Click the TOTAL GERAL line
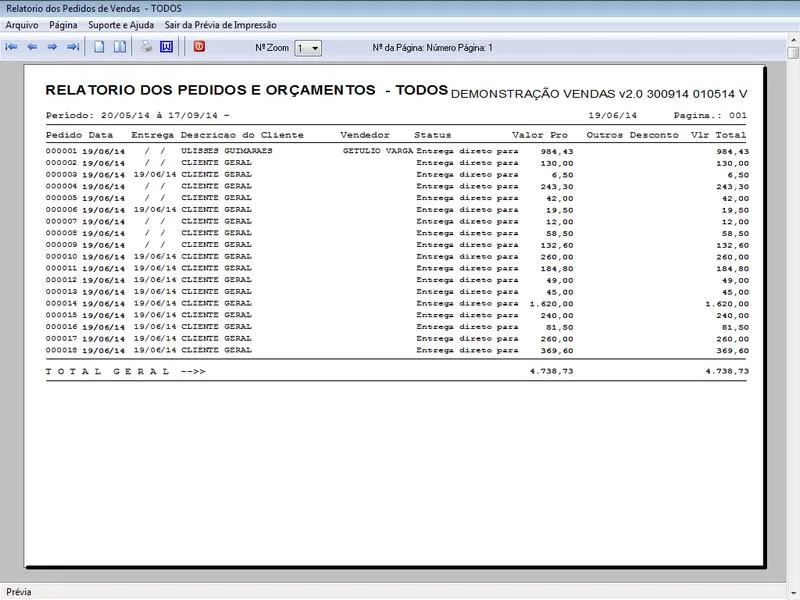Image resolution: width=800 pixels, height=600 pixels. [x=125, y=371]
